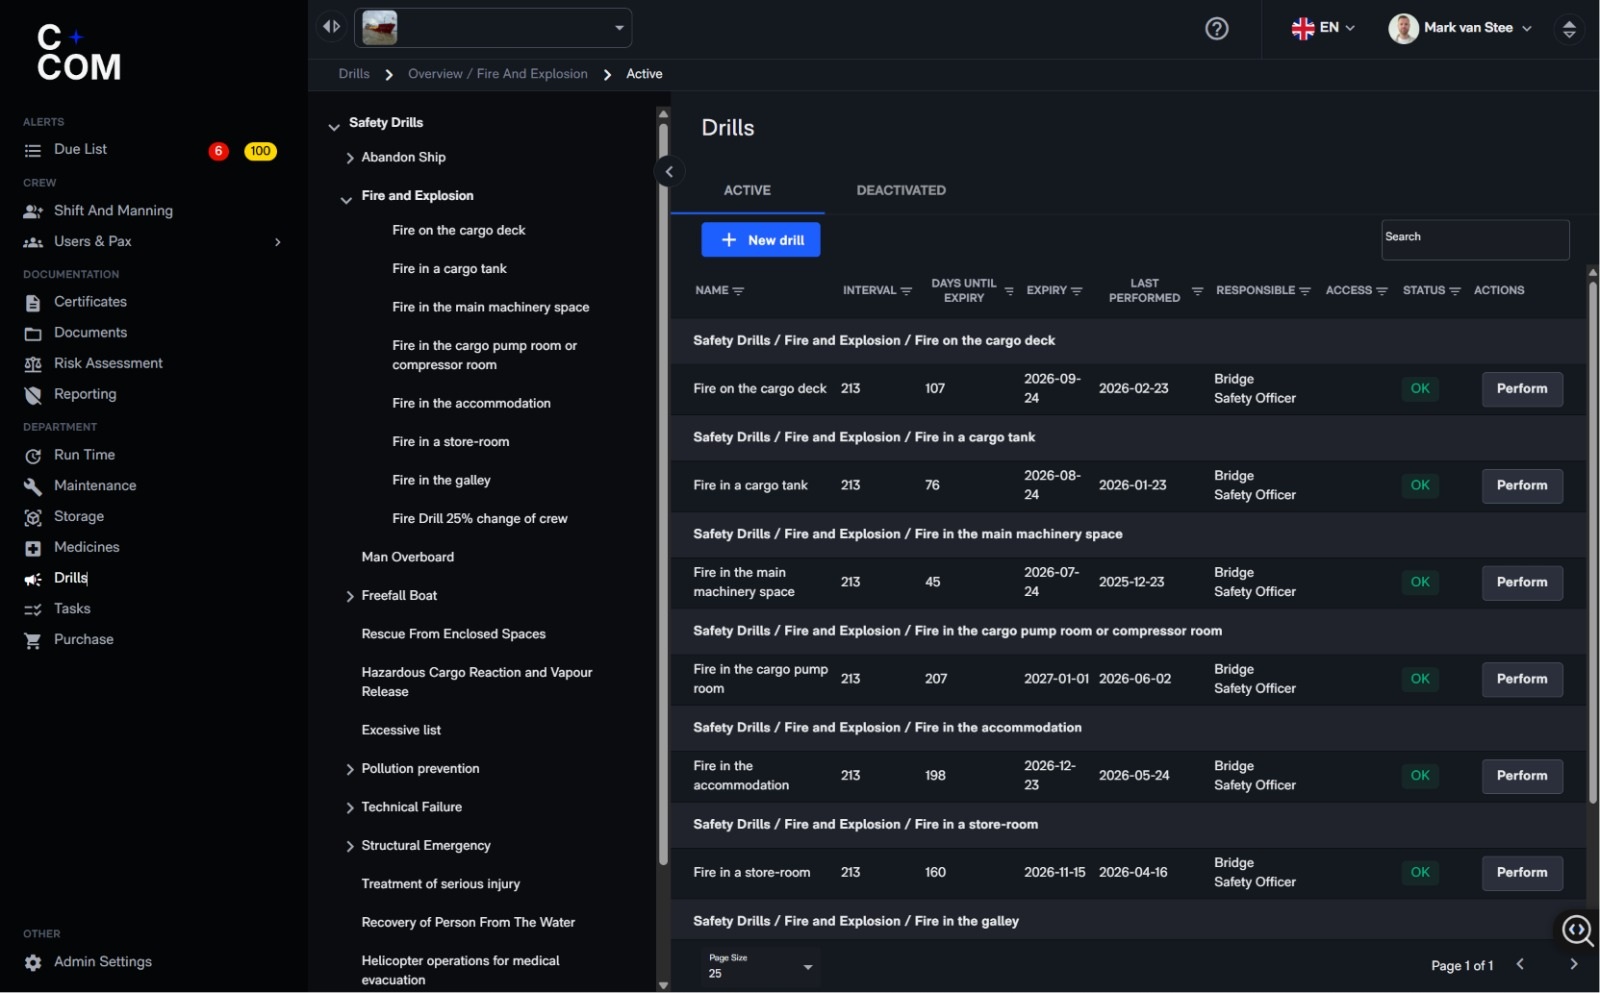1600x993 pixels.
Task: Click Overview / Fire And Explosion breadcrumb
Action: click(498, 74)
